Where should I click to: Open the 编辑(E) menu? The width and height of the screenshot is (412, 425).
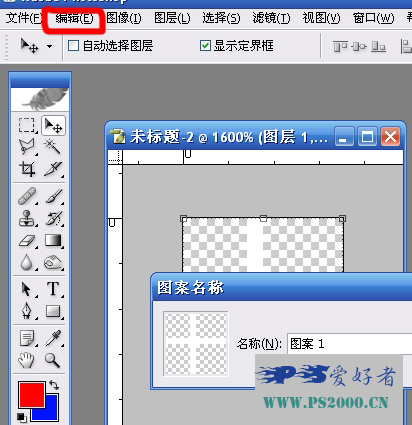point(74,18)
